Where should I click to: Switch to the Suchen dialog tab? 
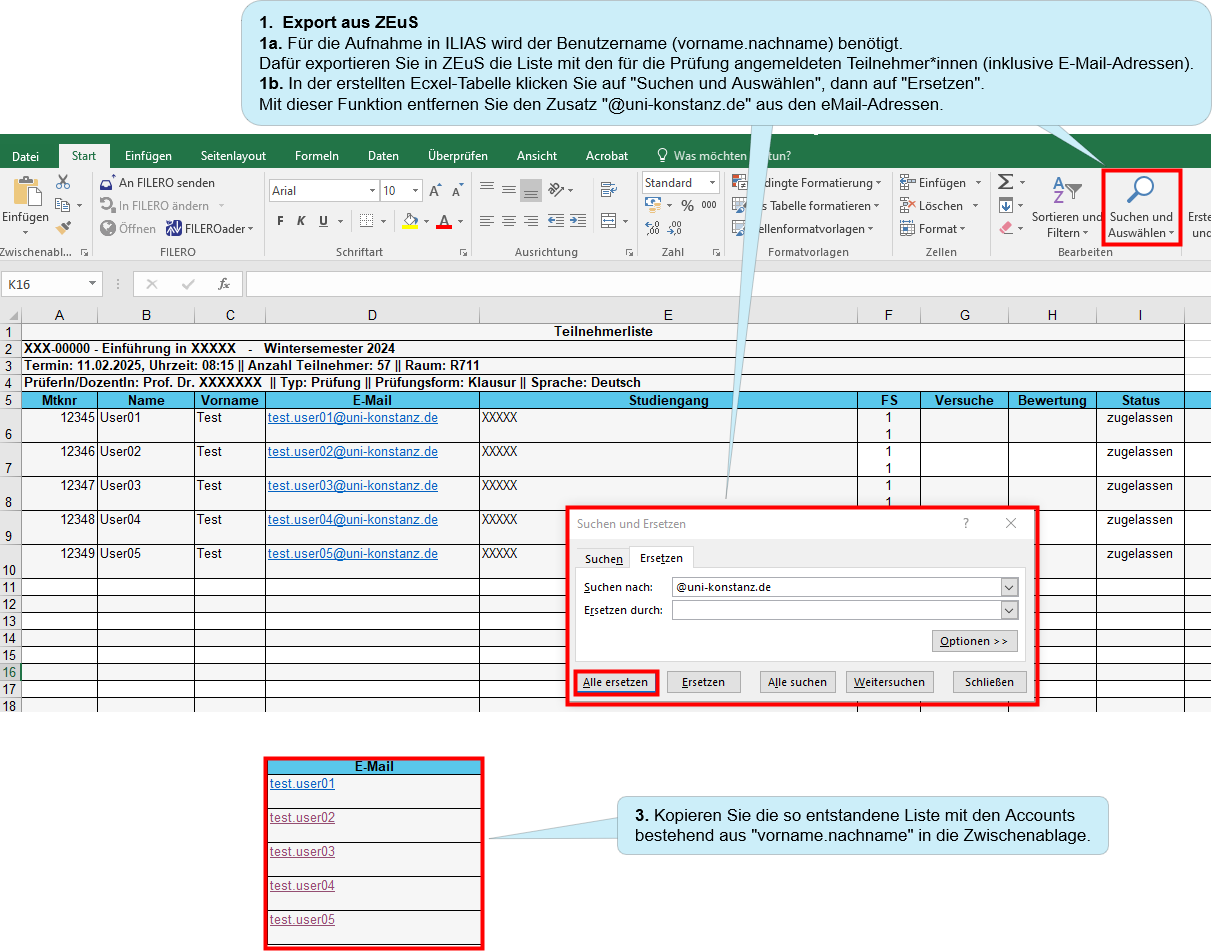point(604,559)
